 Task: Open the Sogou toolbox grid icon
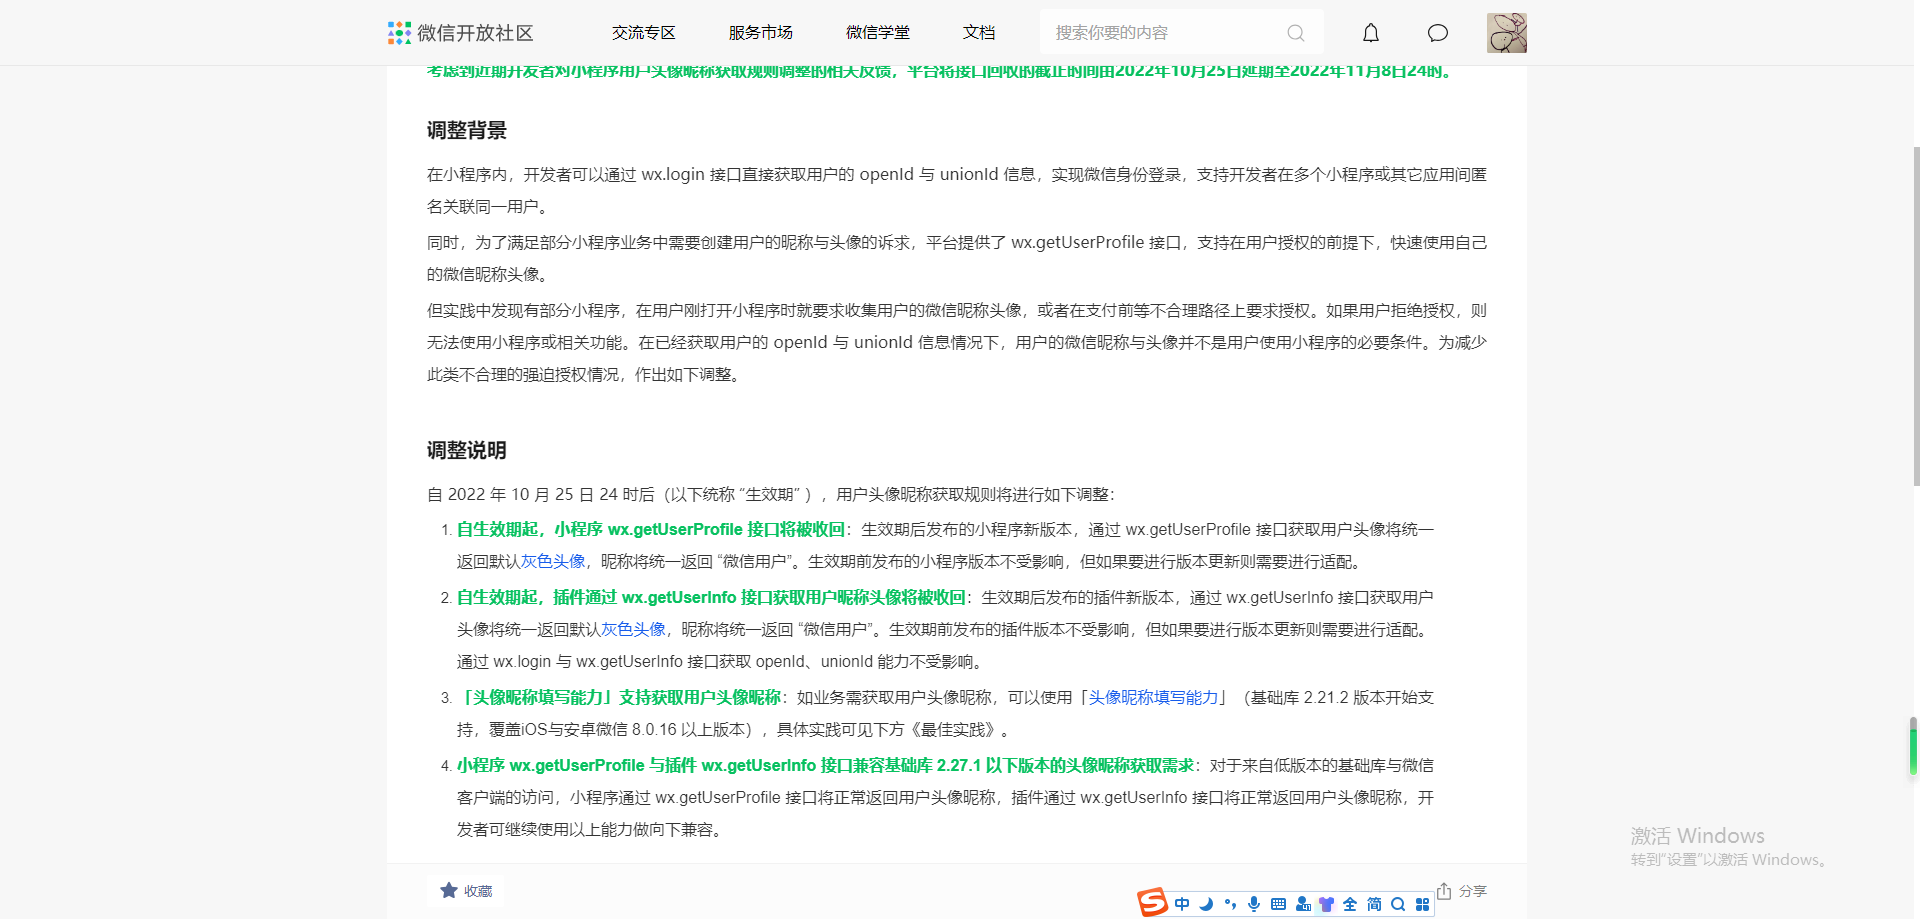point(1422,904)
